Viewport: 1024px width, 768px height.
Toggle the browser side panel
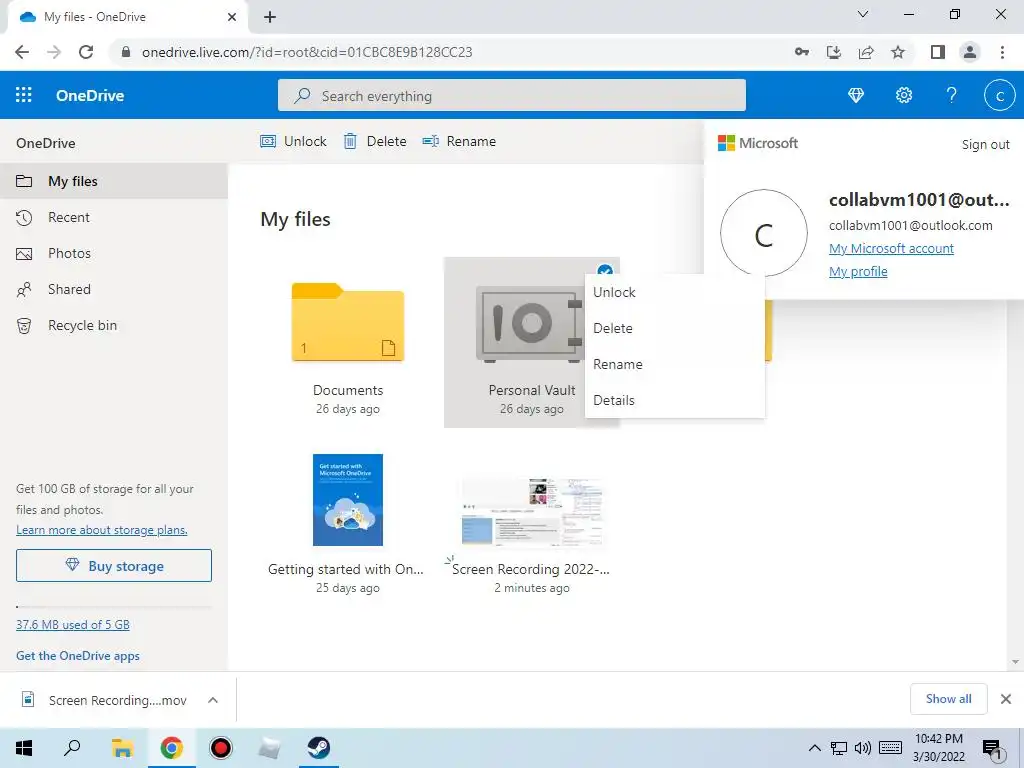pos(938,52)
